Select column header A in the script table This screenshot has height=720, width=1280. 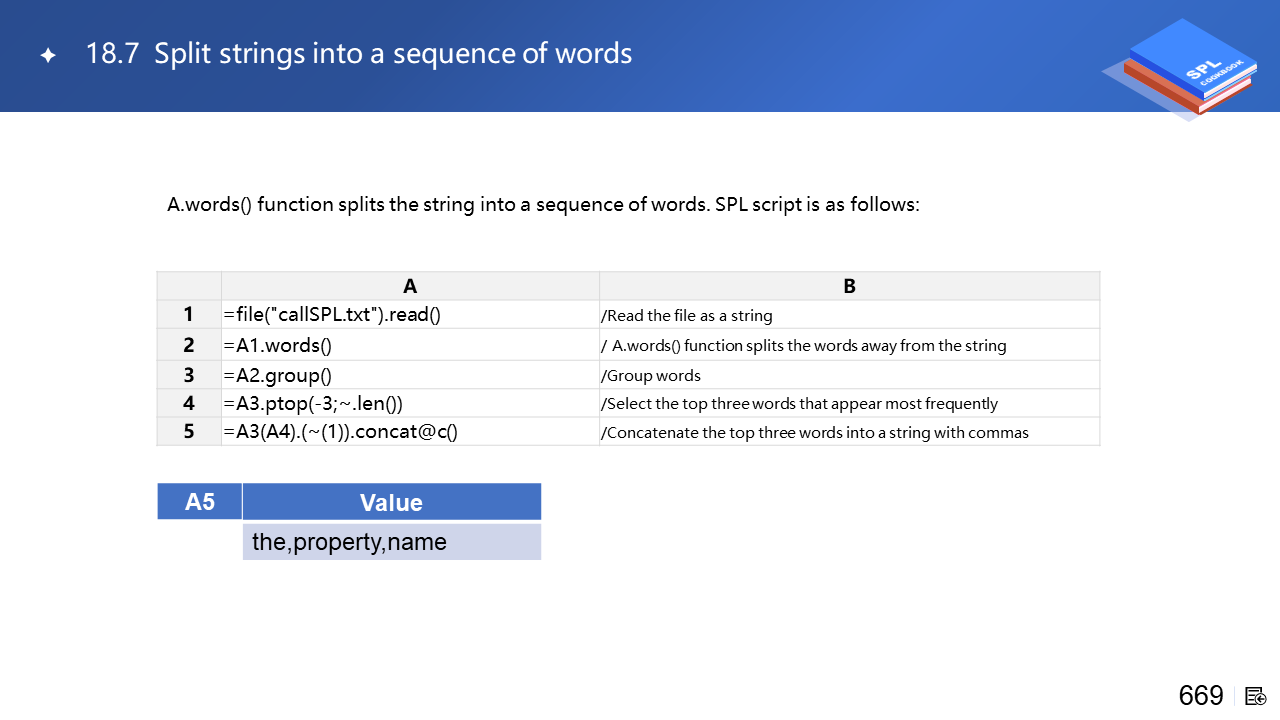[410, 286]
